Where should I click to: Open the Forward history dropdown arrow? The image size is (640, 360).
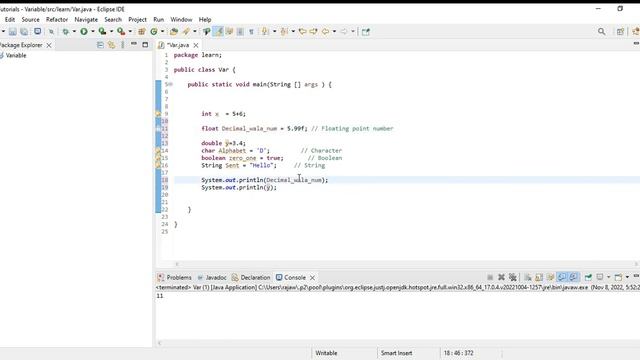click(353, 31)
